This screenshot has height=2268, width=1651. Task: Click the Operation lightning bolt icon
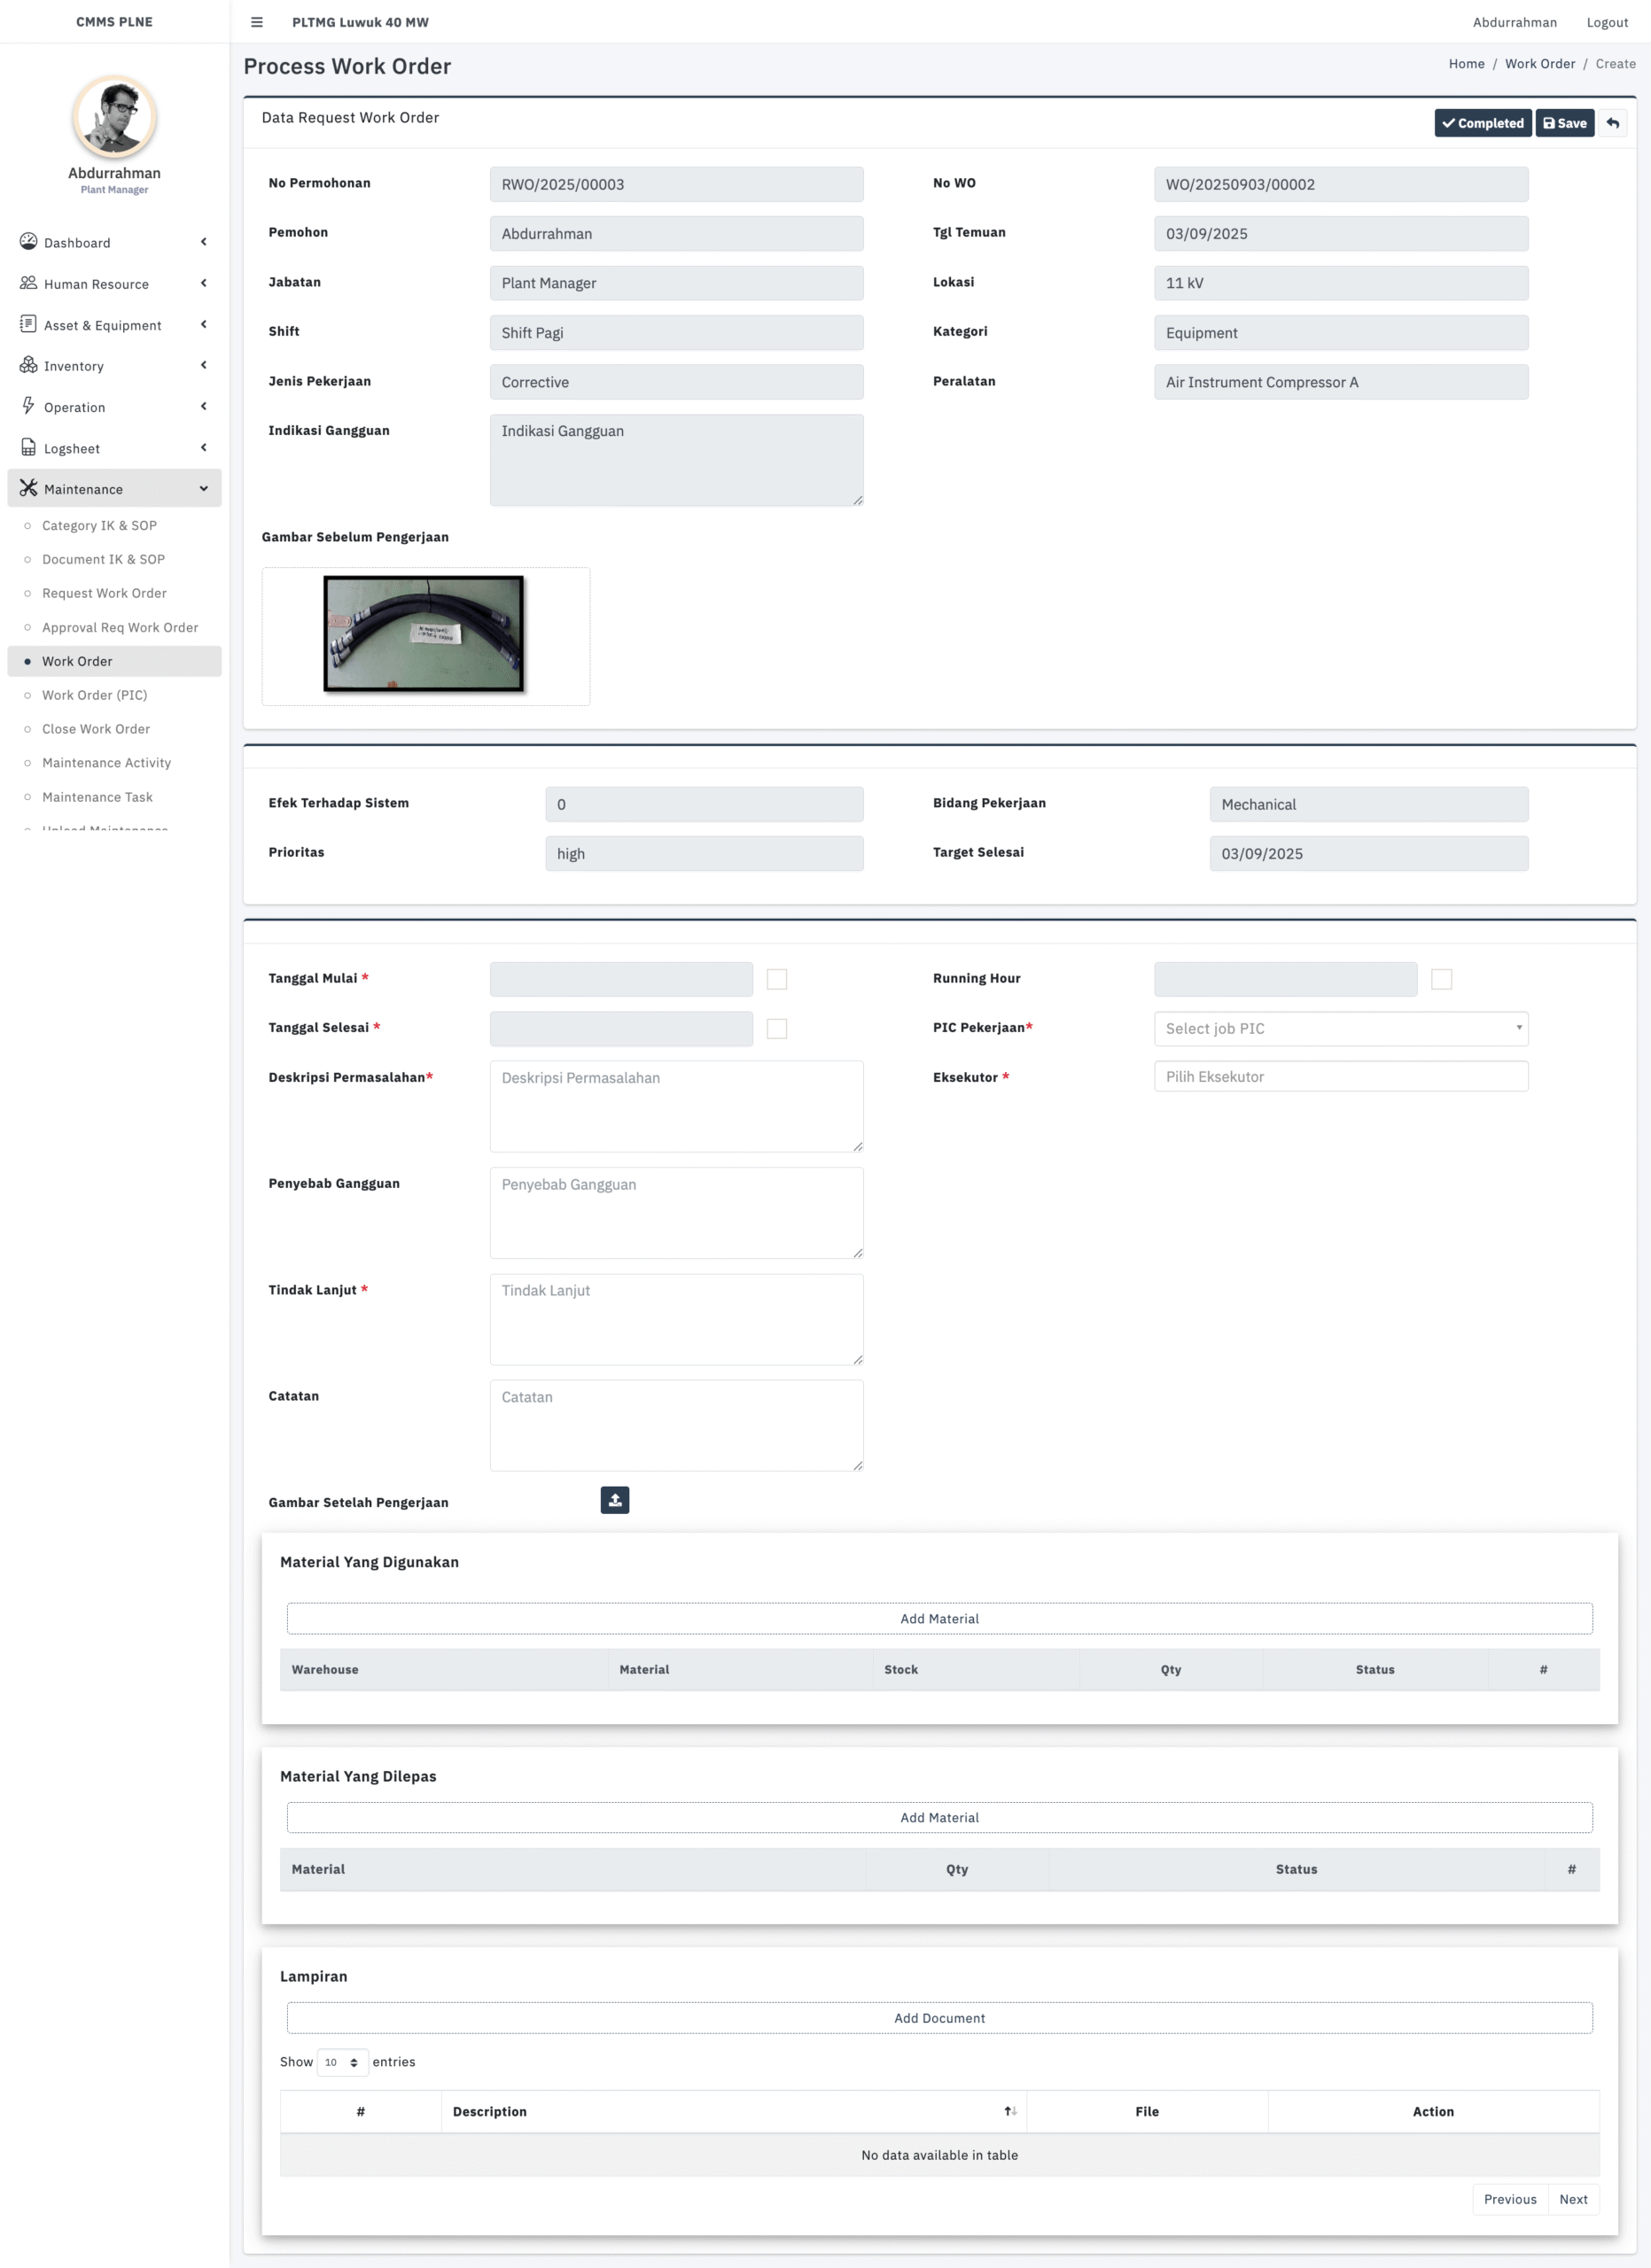click(28, 406)
